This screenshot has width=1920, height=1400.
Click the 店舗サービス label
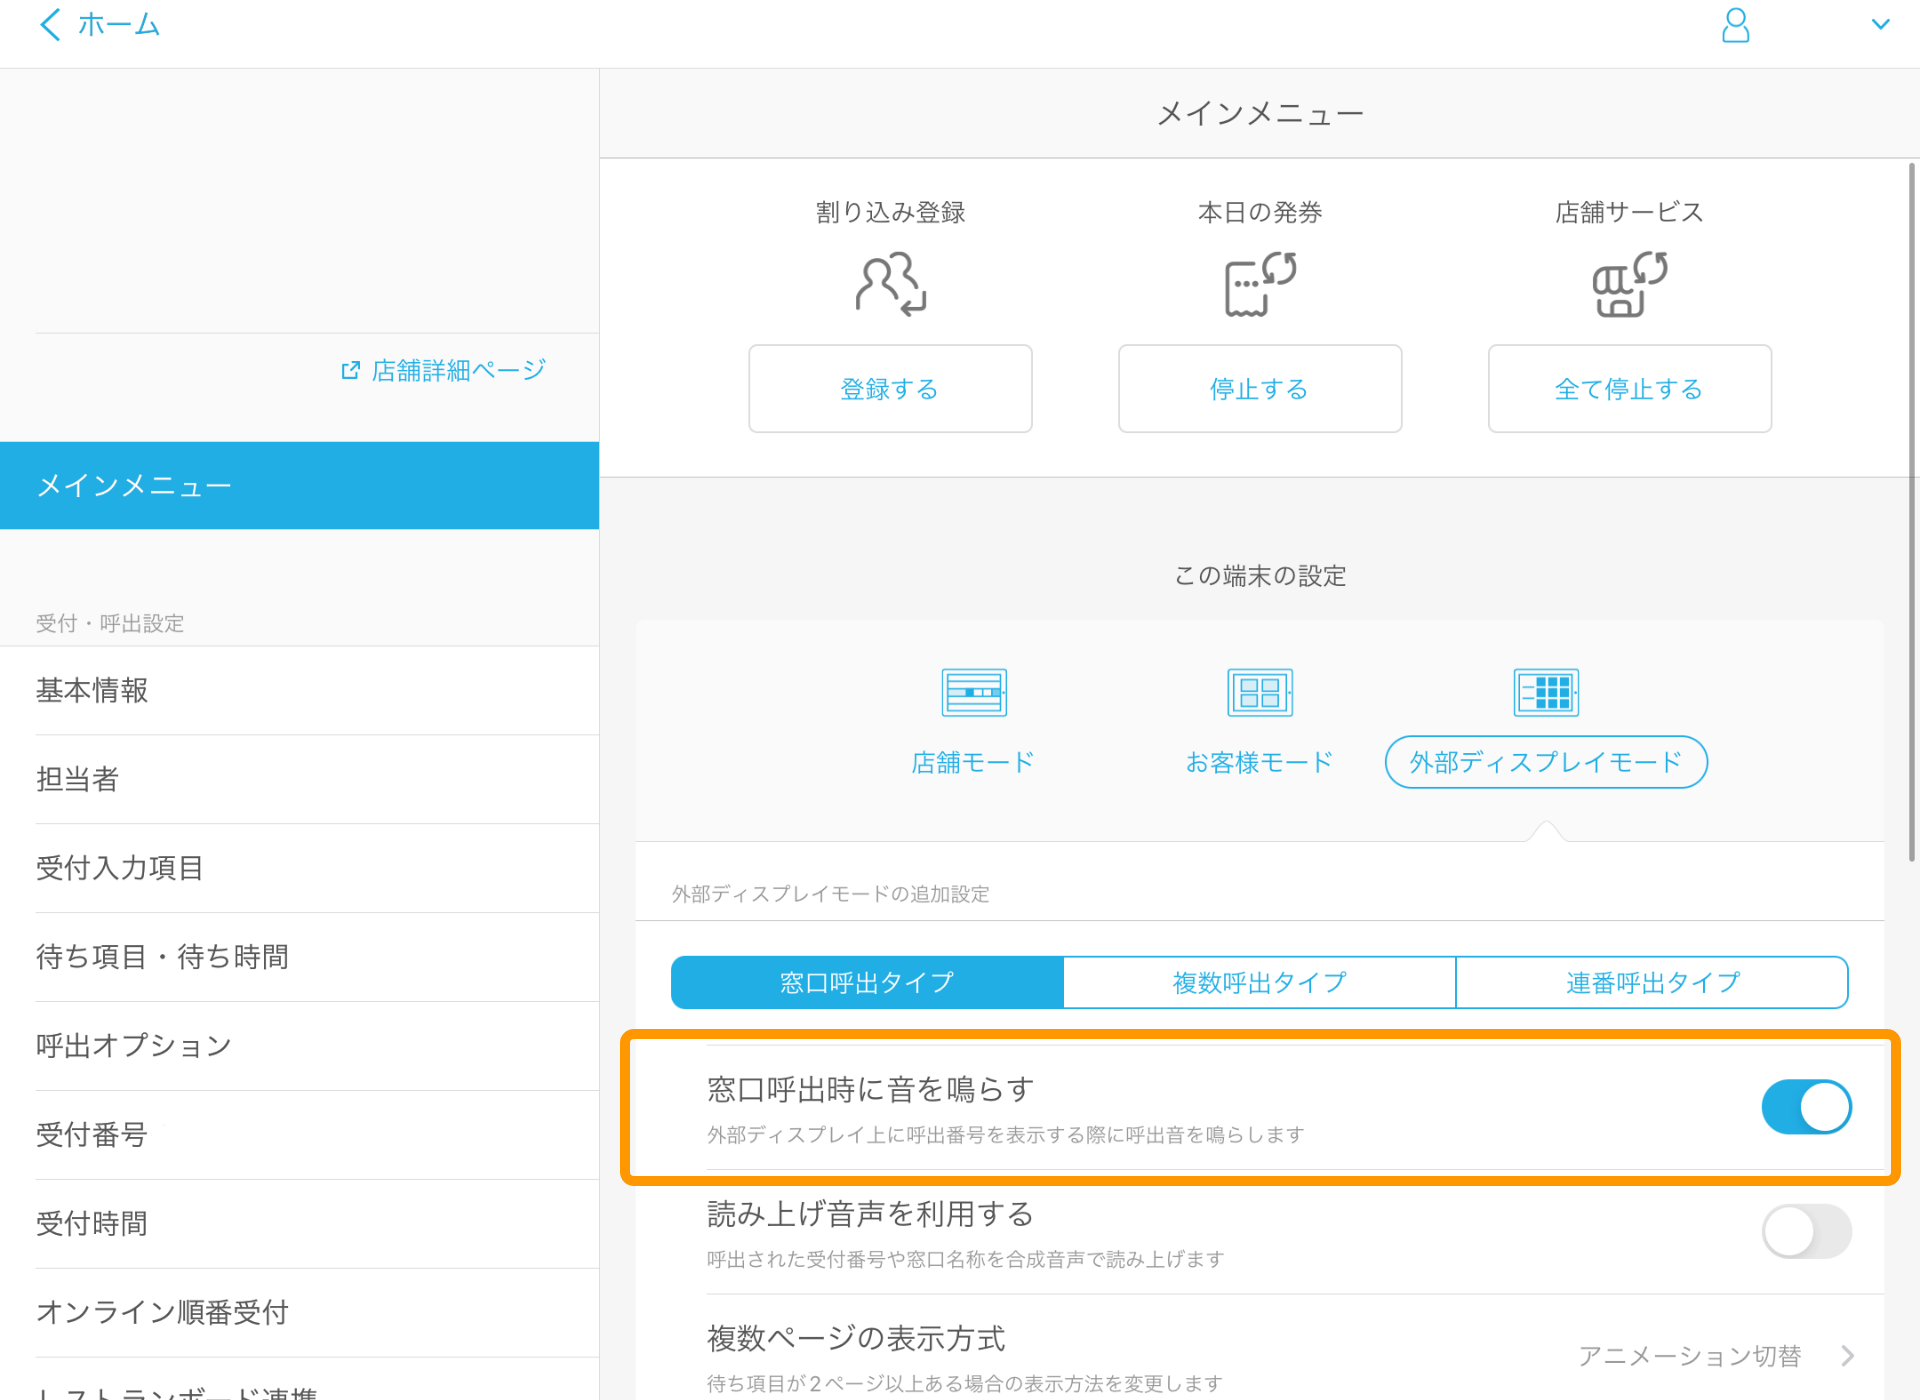pos(1629,212)
